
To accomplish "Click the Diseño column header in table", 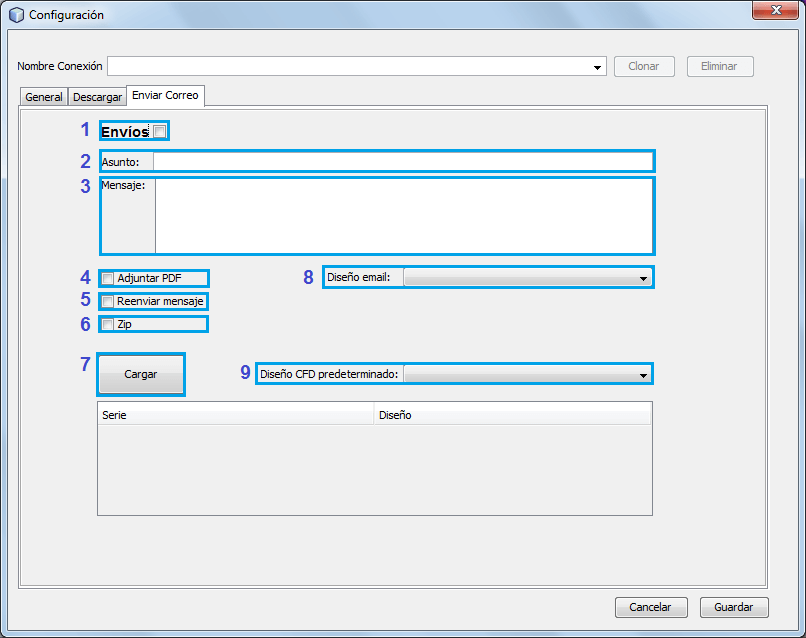I will click(x=512, y=415).
